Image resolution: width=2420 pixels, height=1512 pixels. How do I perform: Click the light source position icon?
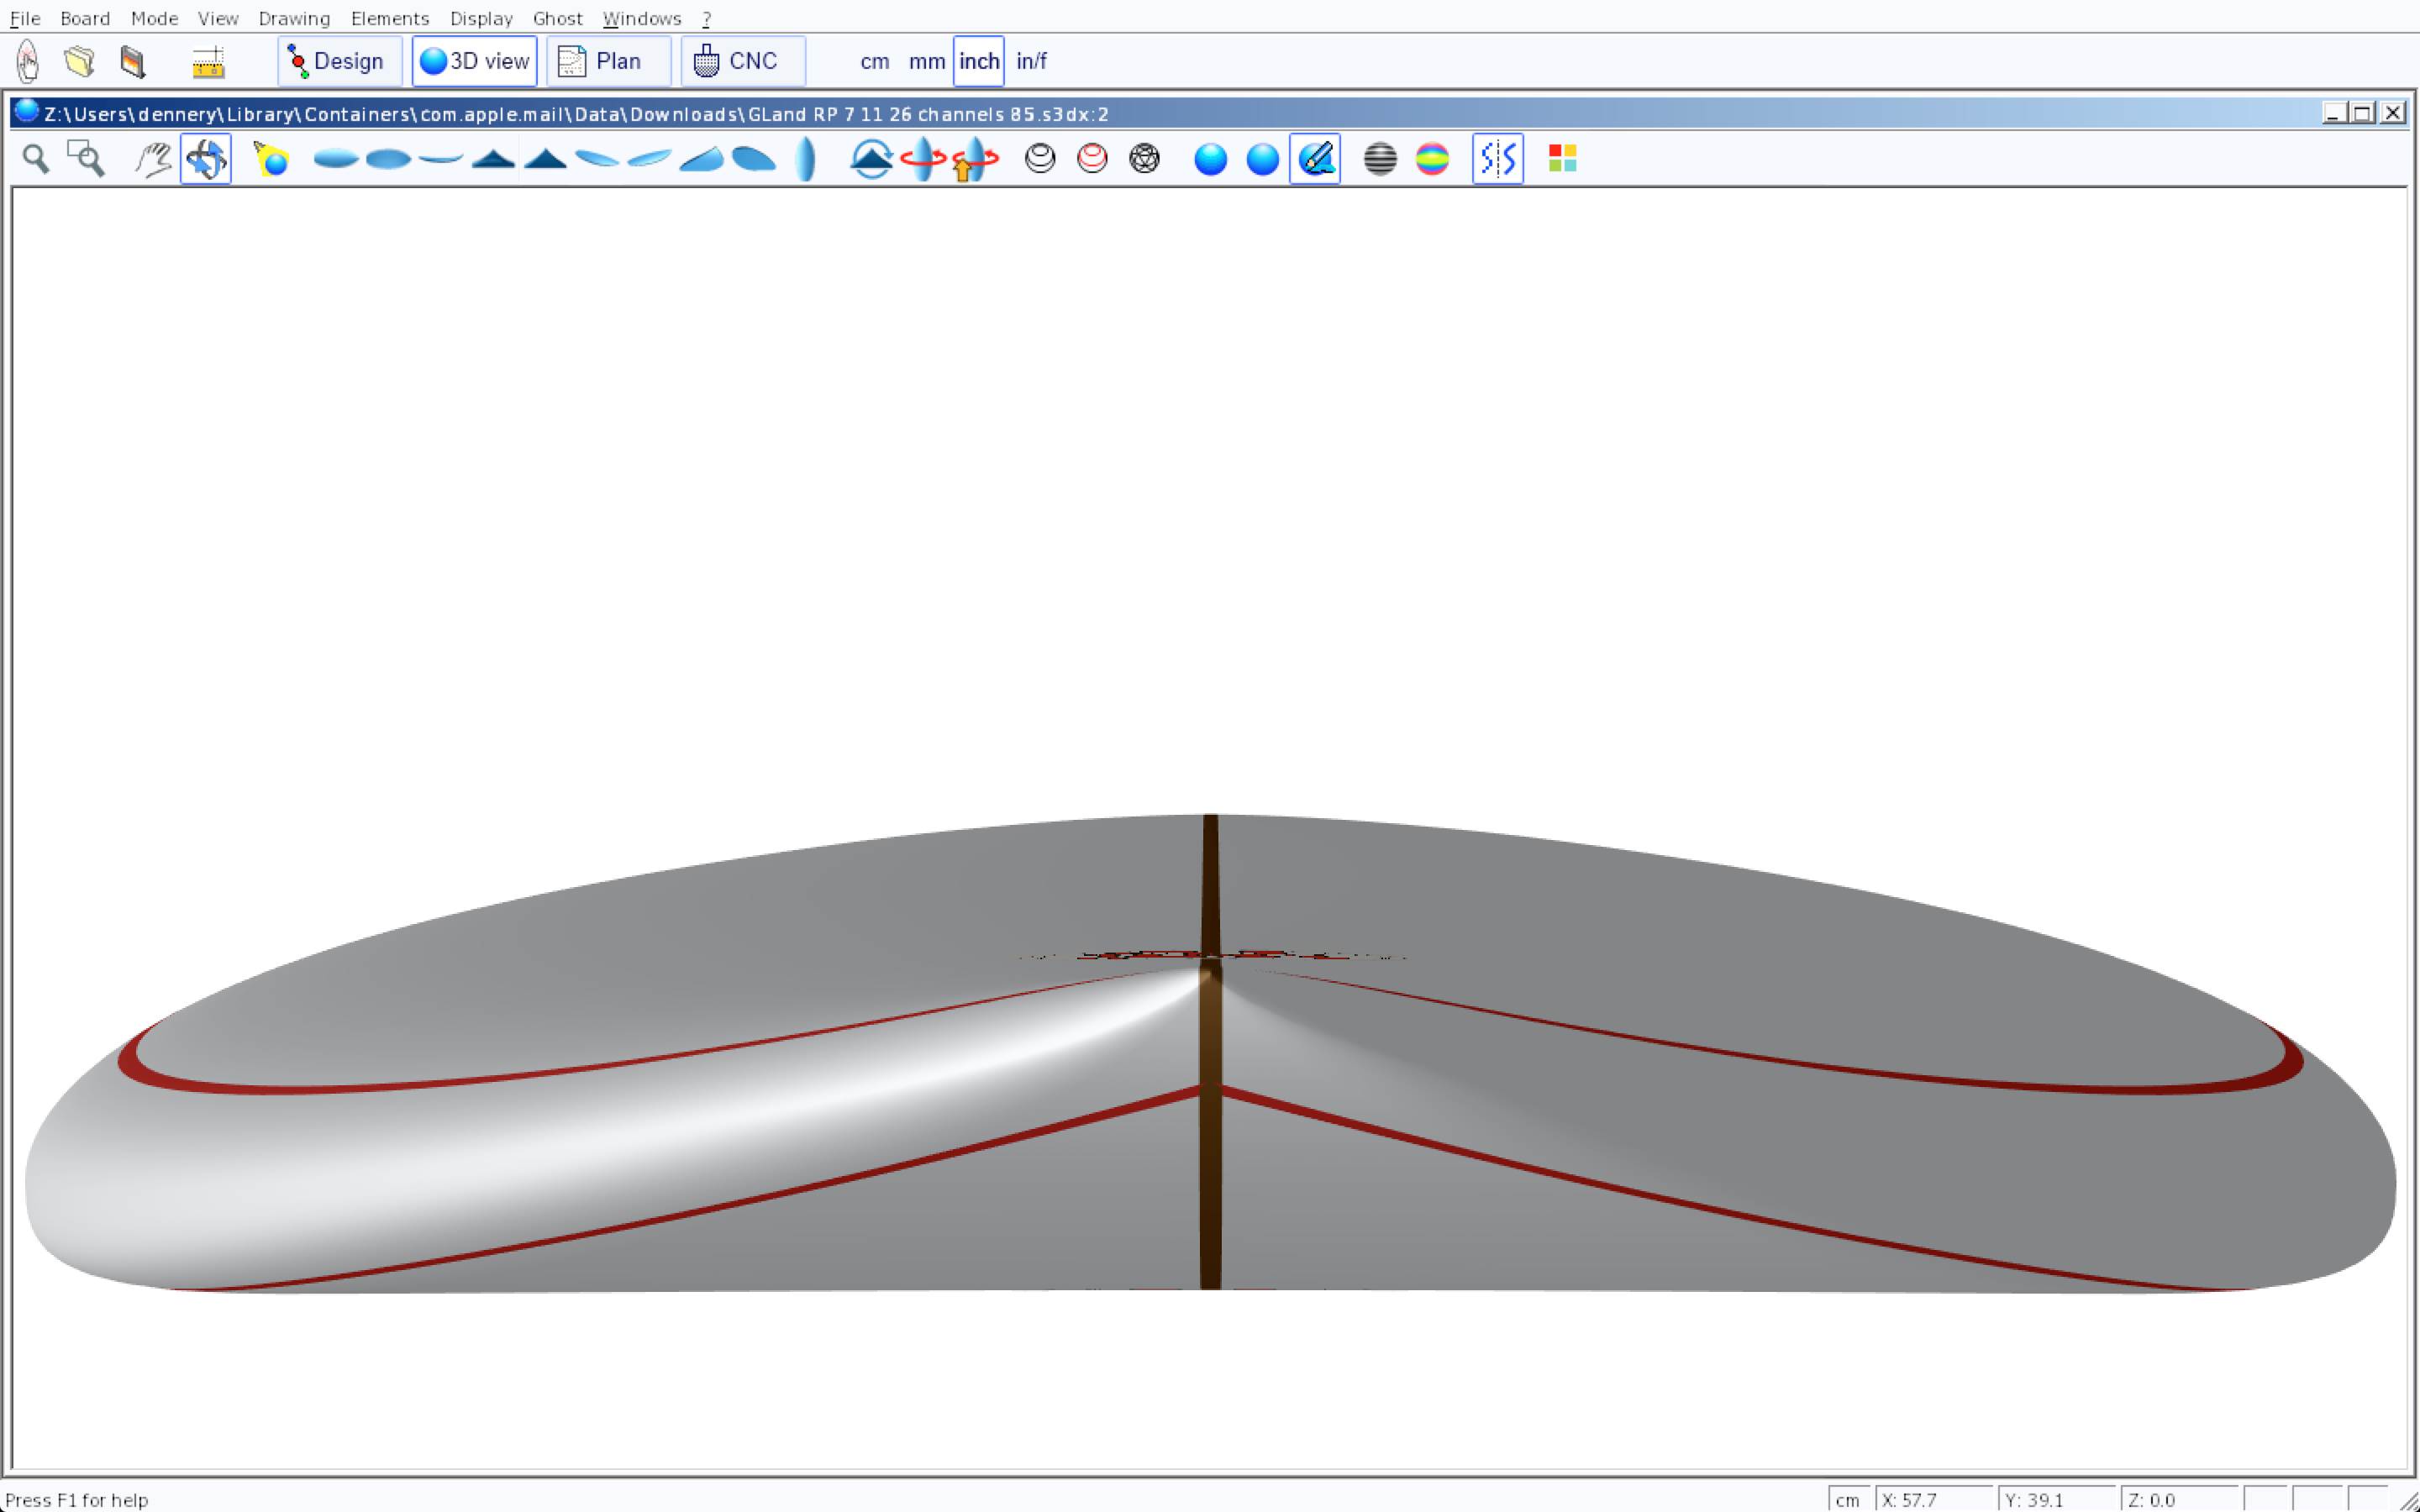[x=271, y=159]
